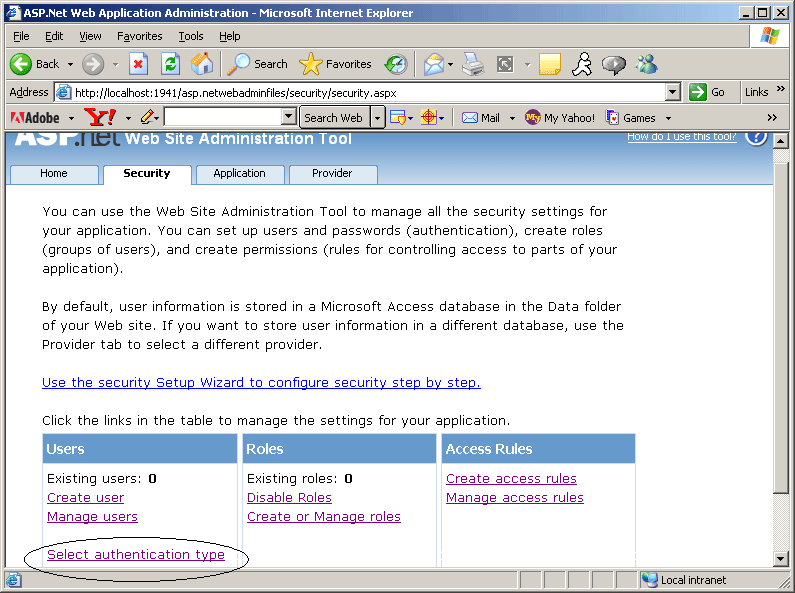Switch to the Provider tab
795x593 pixels.
[x=332, y=174]
